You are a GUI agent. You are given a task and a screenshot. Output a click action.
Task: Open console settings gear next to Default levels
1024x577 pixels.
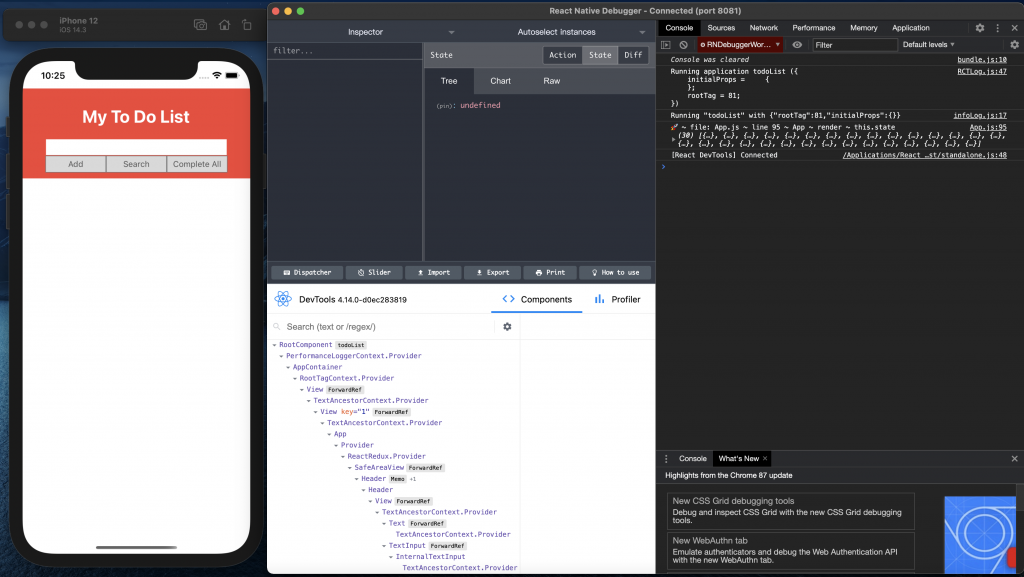click(1014, 45)
